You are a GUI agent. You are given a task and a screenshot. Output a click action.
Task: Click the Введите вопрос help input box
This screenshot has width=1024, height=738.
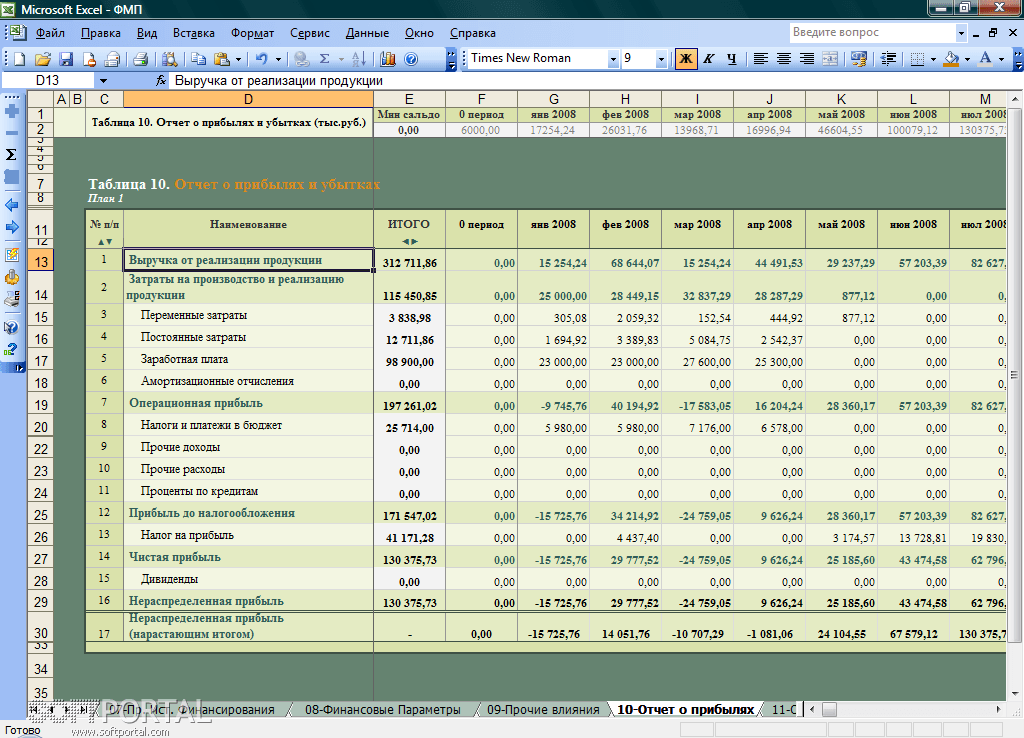(872, 32)
